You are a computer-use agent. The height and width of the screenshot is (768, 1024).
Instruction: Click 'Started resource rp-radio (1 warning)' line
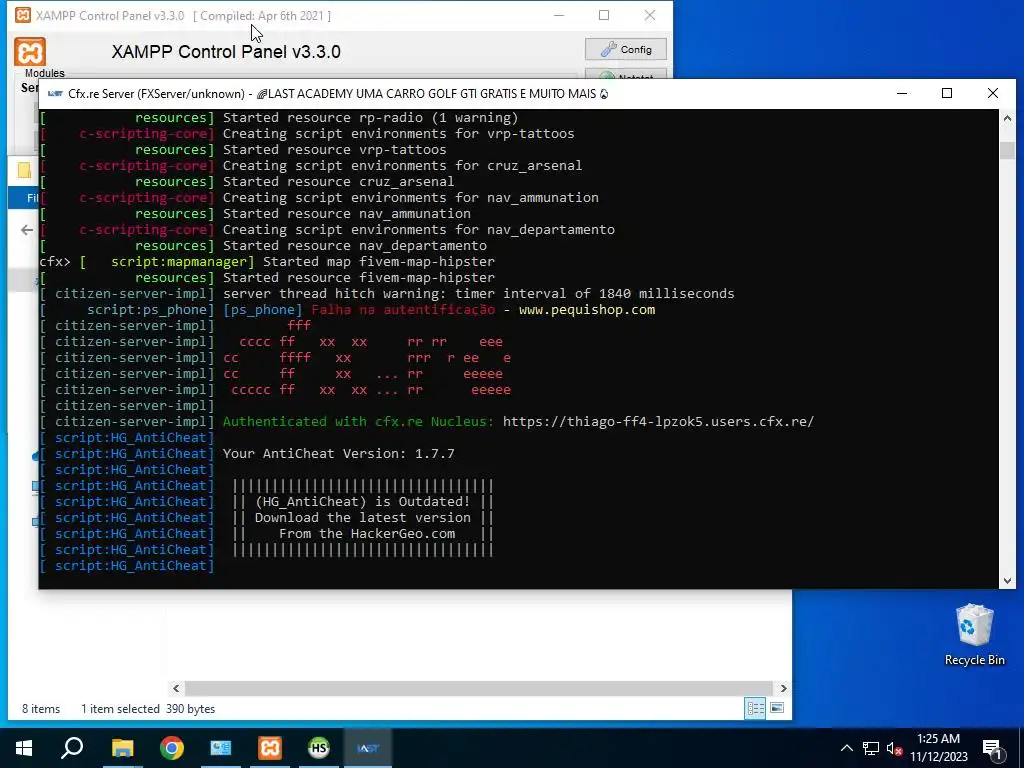(x=370, y=118)
